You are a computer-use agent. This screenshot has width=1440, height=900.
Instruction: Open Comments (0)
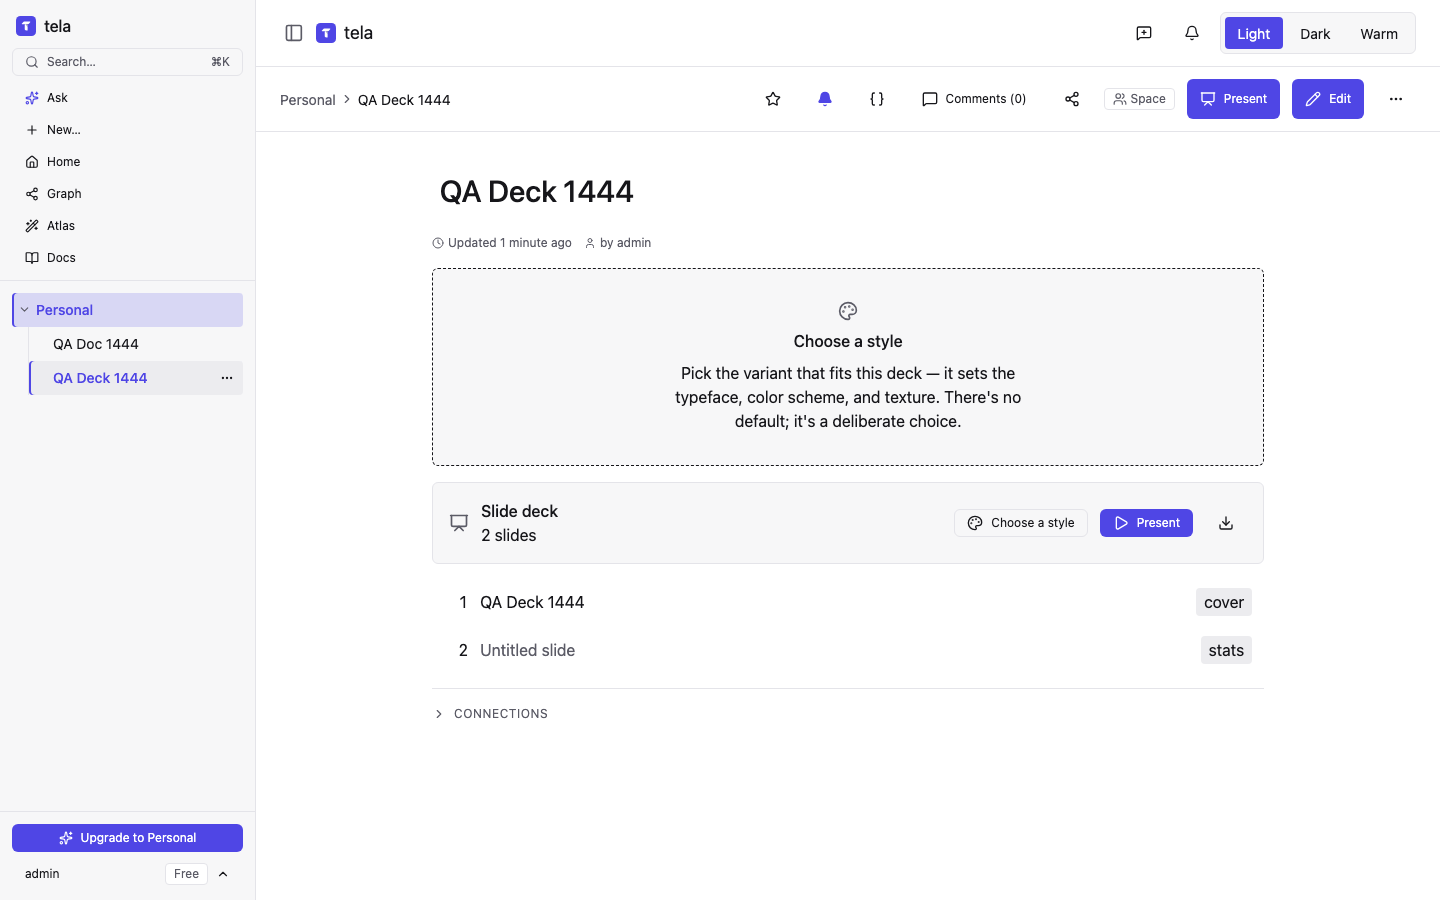click(x=974, y=99)
